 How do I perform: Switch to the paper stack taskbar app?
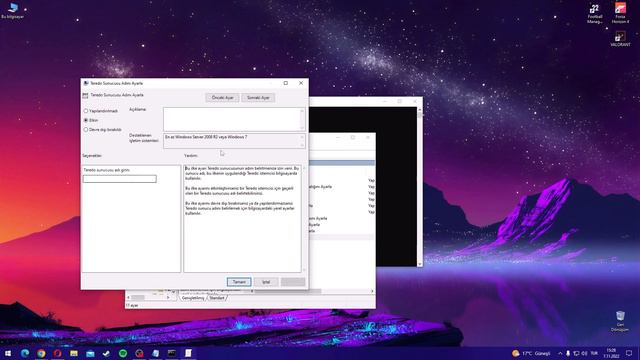pos(156,353)
